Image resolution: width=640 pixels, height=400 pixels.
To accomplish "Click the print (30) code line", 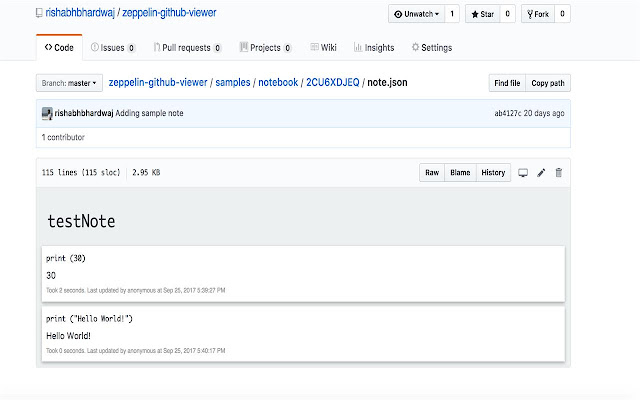I will (66, 258).
